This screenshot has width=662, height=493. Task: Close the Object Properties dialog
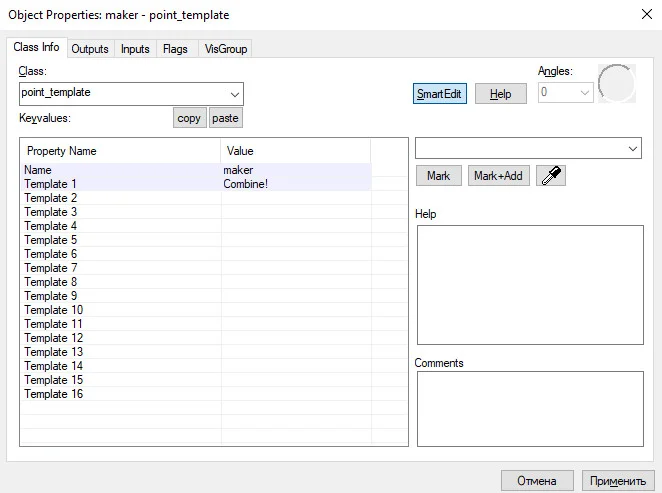click(x=646, y=14)
